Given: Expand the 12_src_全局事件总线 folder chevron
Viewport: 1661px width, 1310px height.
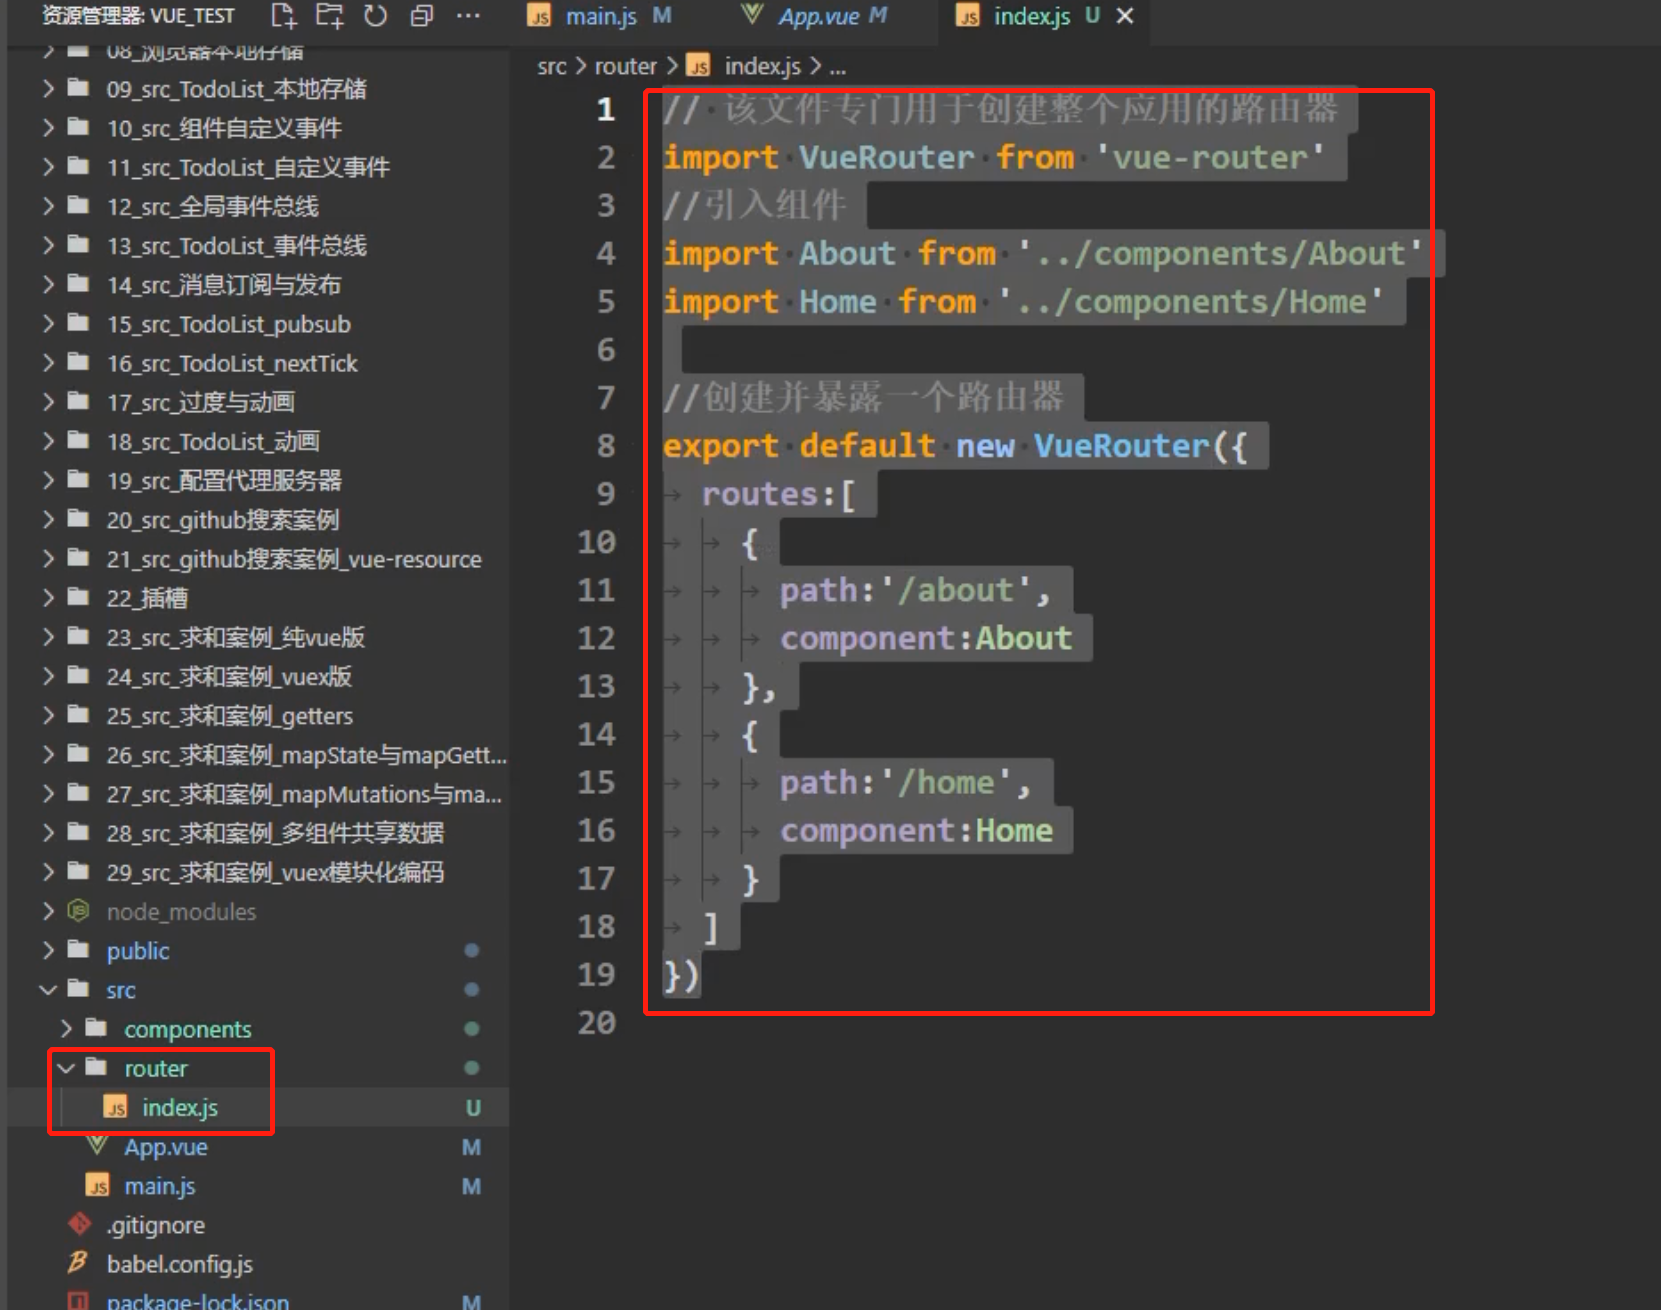Looking at the screenshot, I should [x=48, y=206].
